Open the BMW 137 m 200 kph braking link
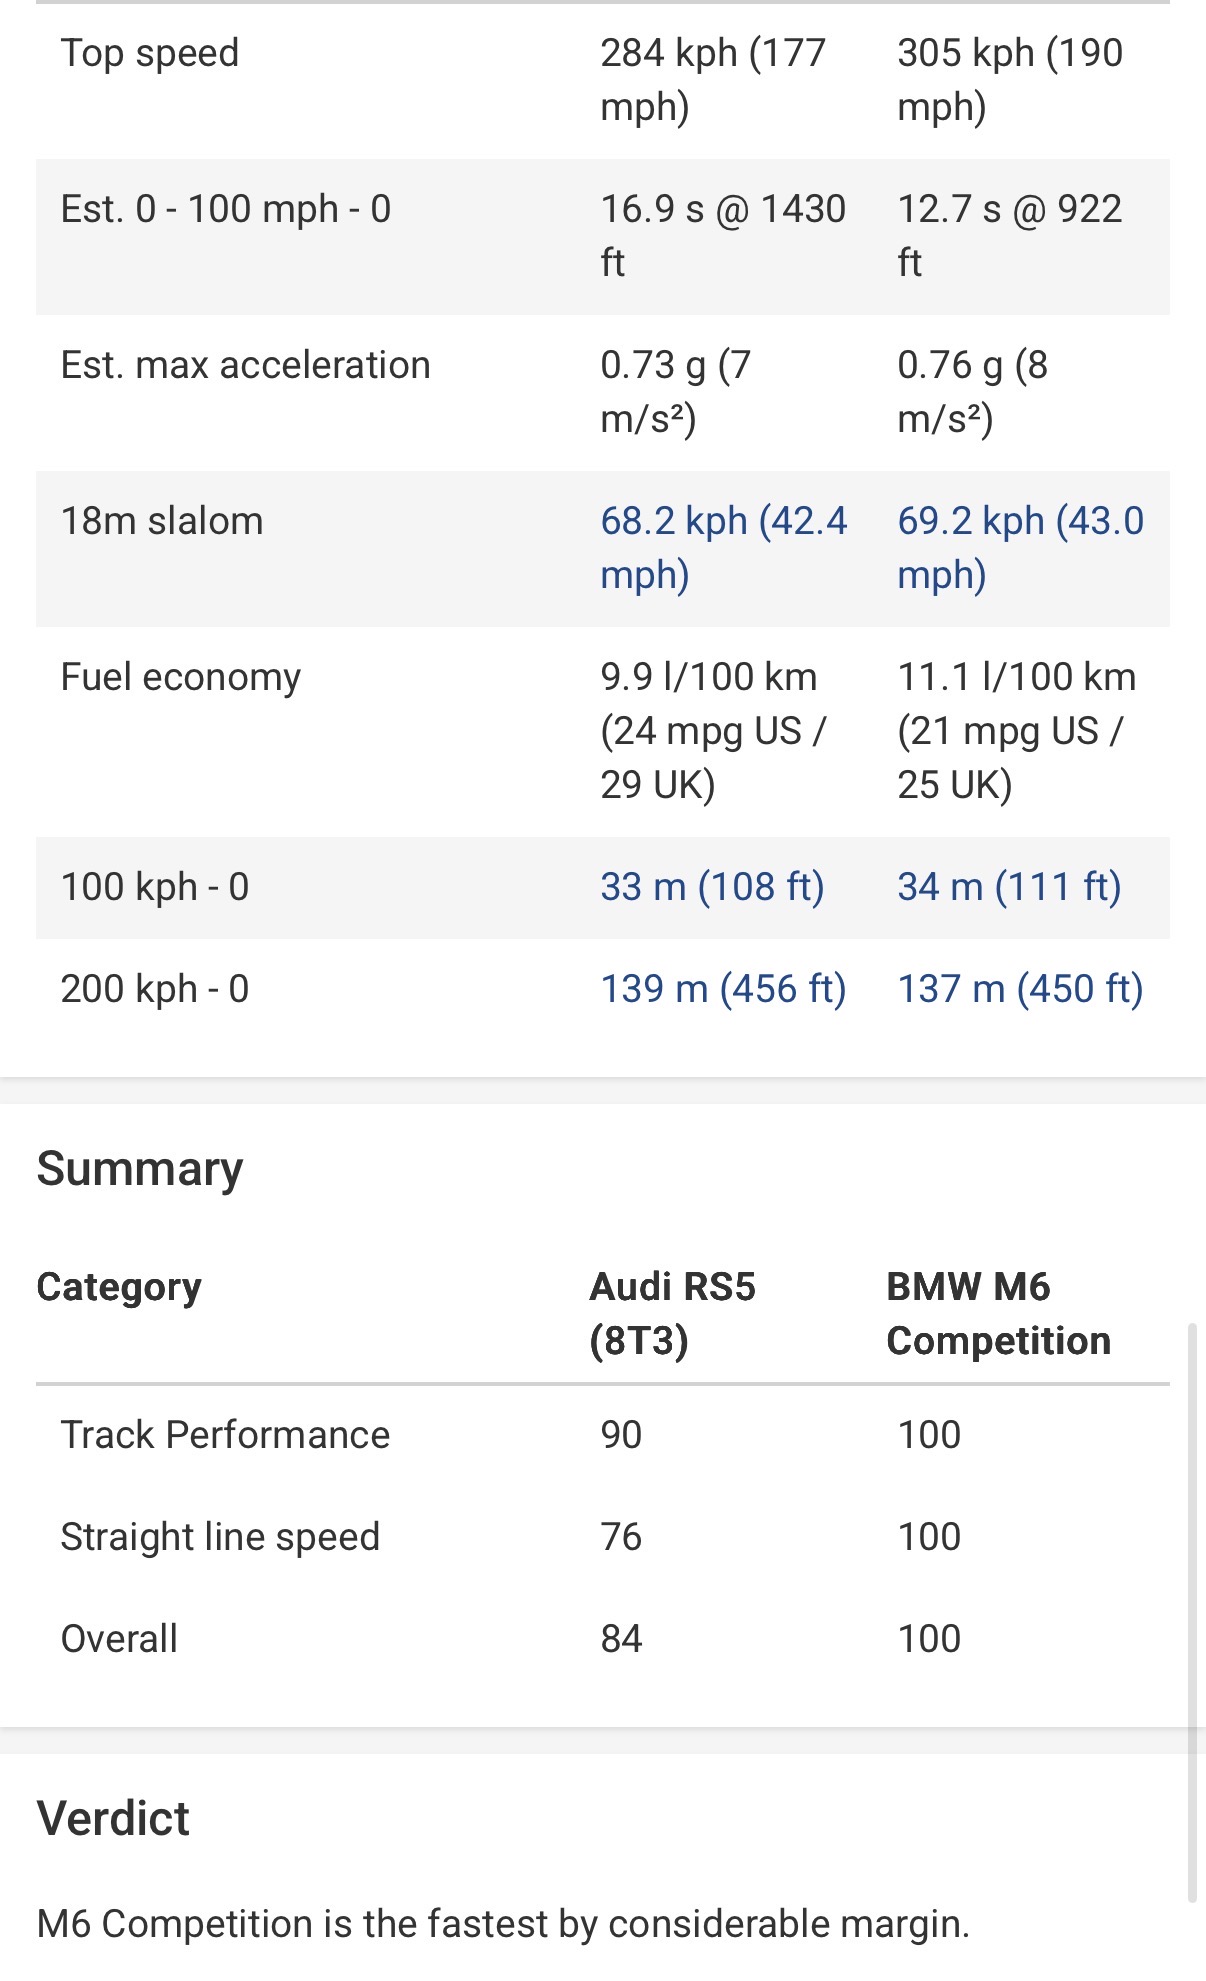This screenshot has width=1206, height=1981. 1020,989
